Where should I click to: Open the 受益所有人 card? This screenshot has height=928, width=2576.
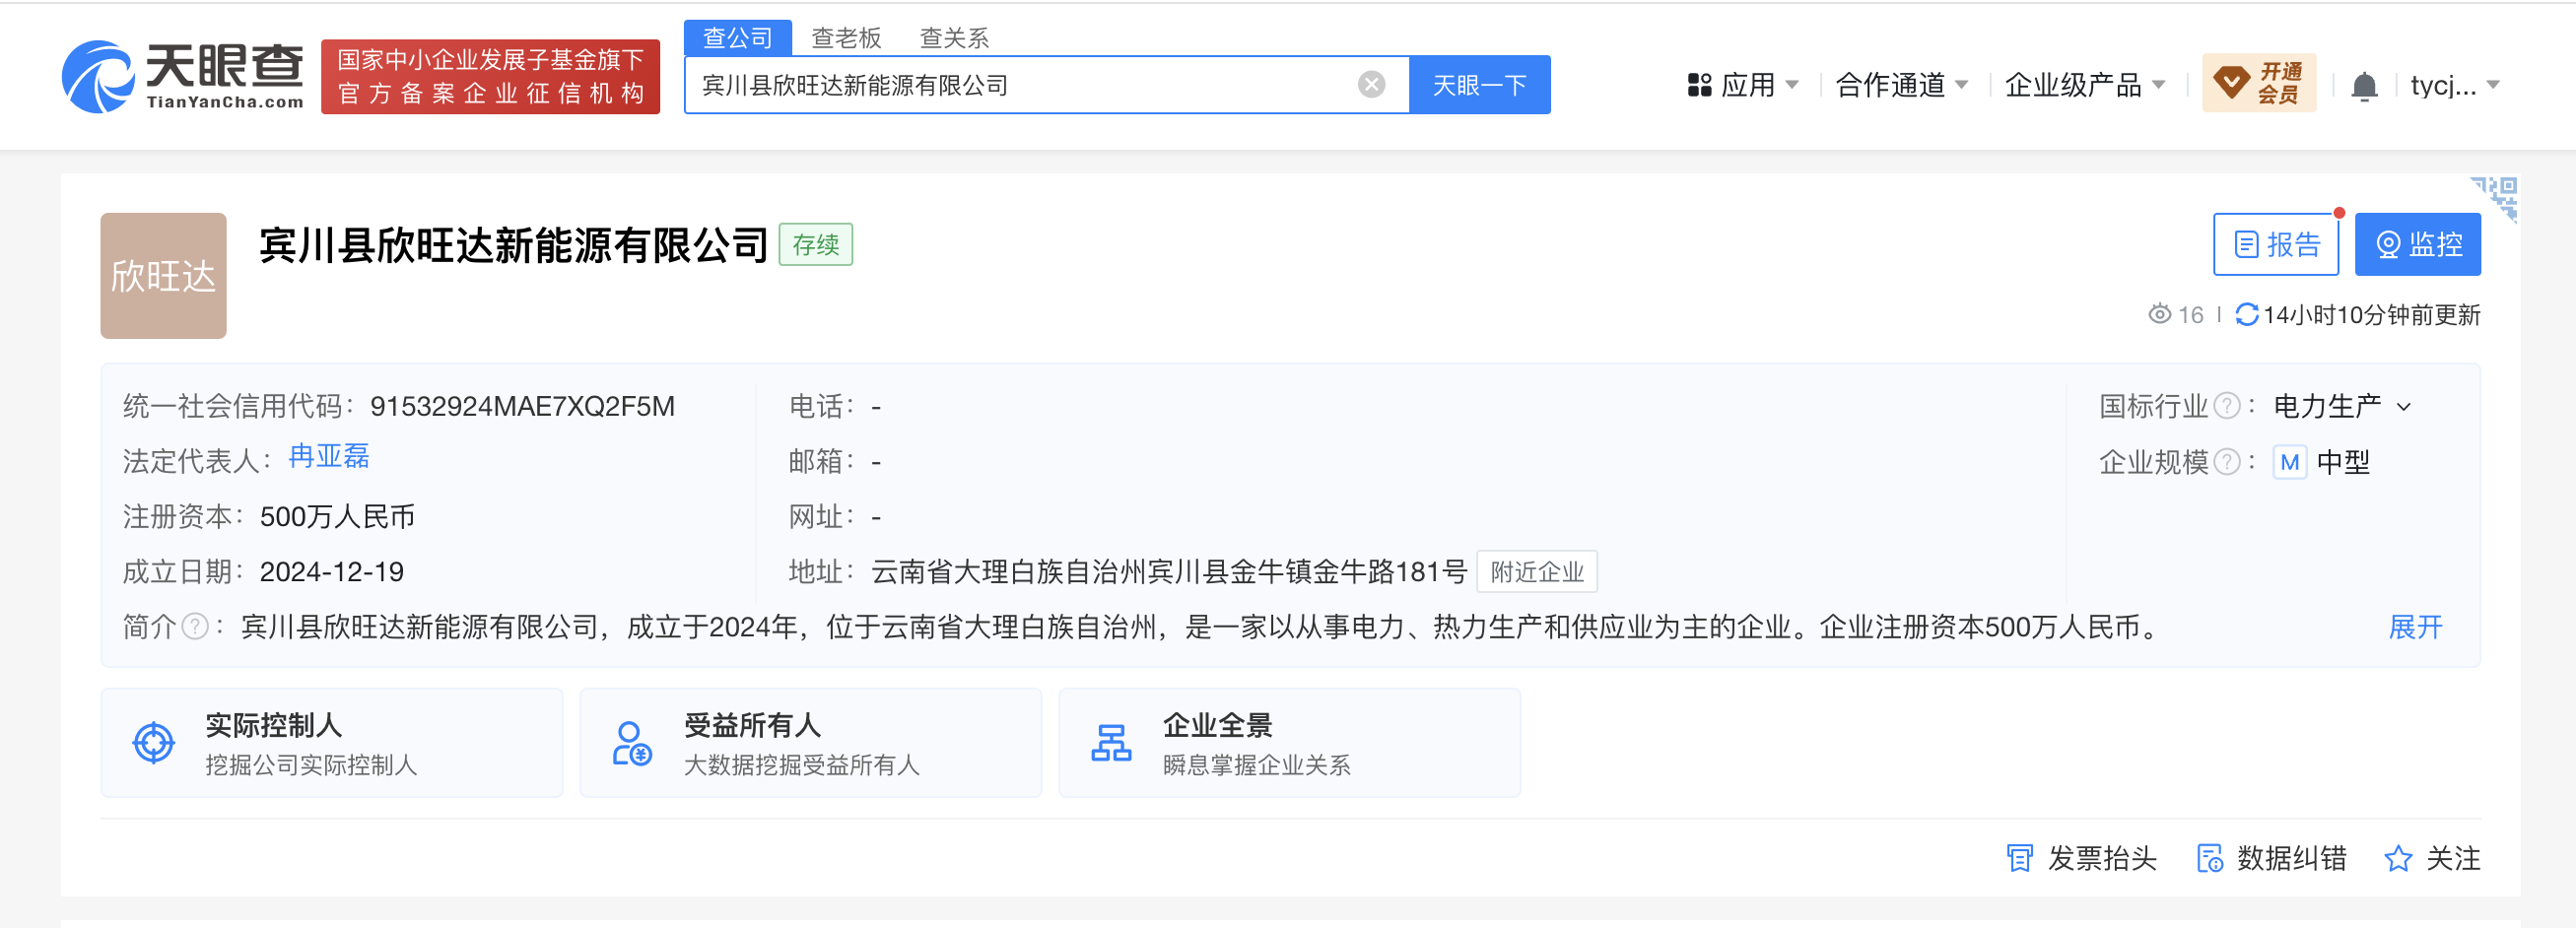point(811,743)
